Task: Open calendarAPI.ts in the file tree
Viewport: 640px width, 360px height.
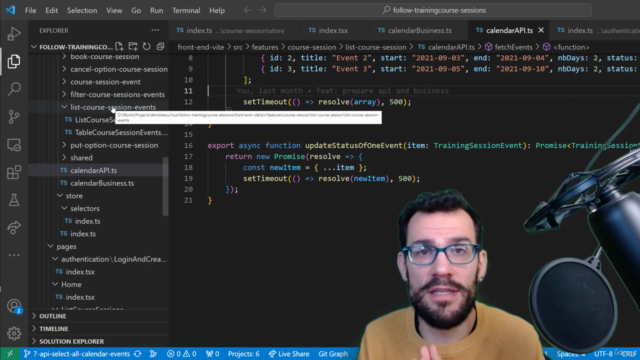Action: pyautogui.click(x=93, y=170)
